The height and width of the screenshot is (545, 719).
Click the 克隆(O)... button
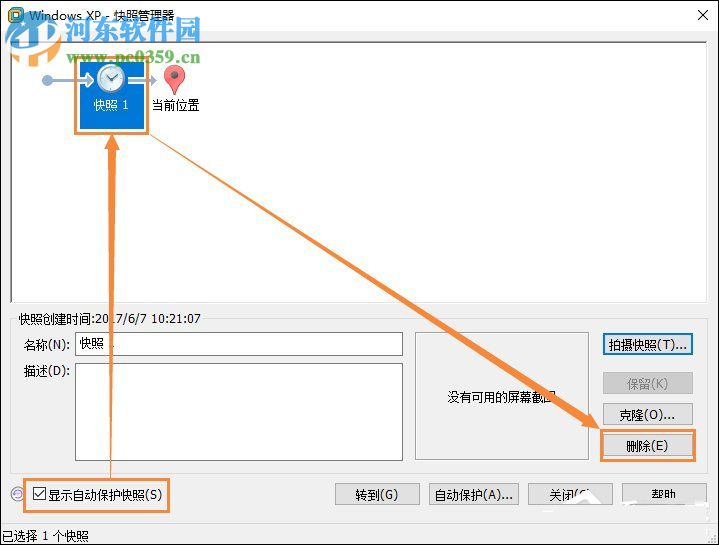click(647, 414)
